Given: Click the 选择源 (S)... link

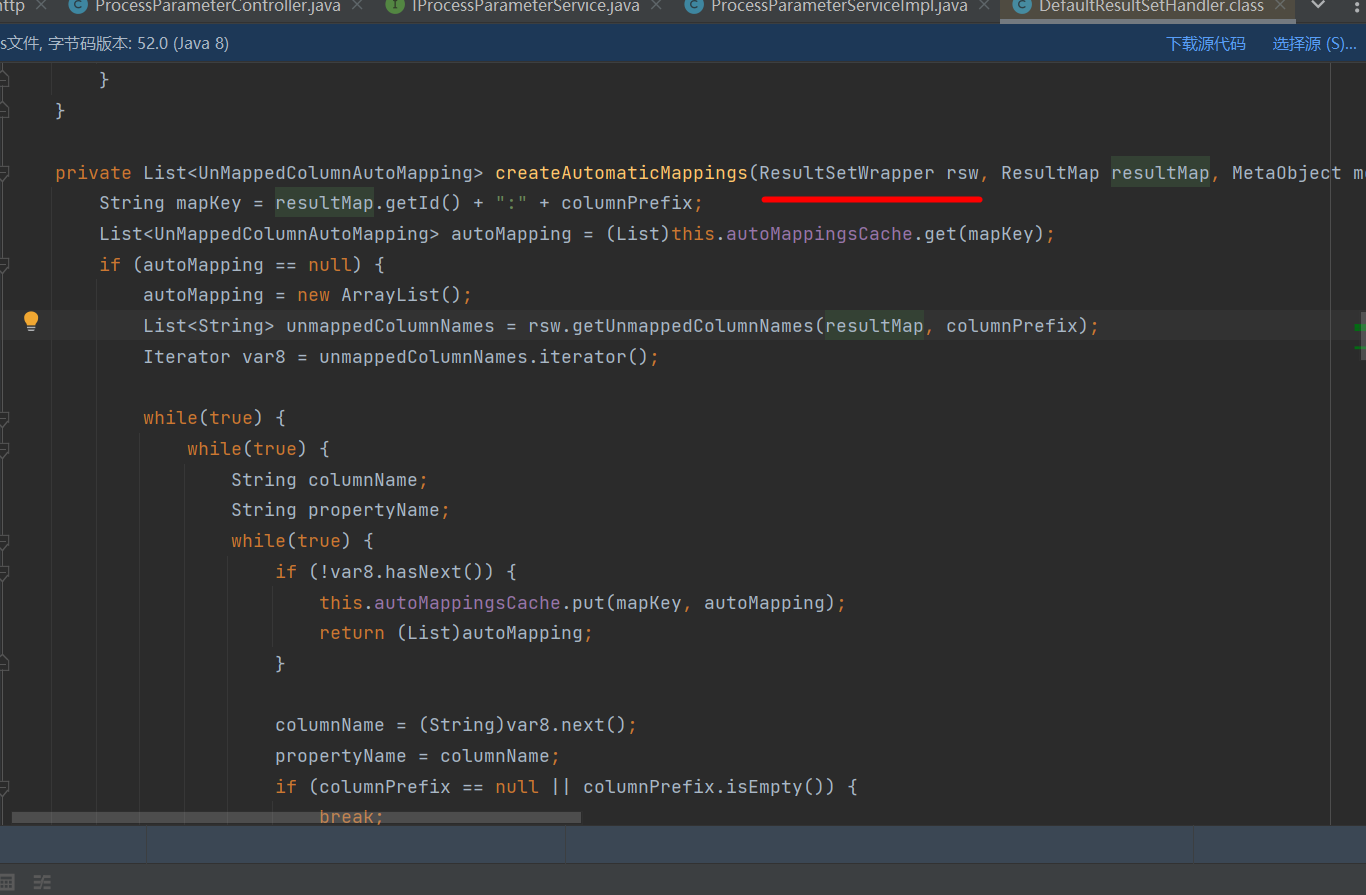Looking at the screenshot, I should [x=1314, y=44].
